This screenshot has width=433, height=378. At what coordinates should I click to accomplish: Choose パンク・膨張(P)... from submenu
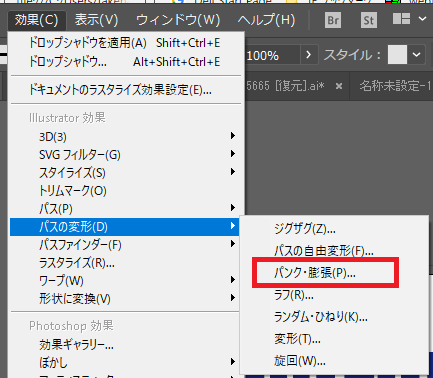click(334, 273)
